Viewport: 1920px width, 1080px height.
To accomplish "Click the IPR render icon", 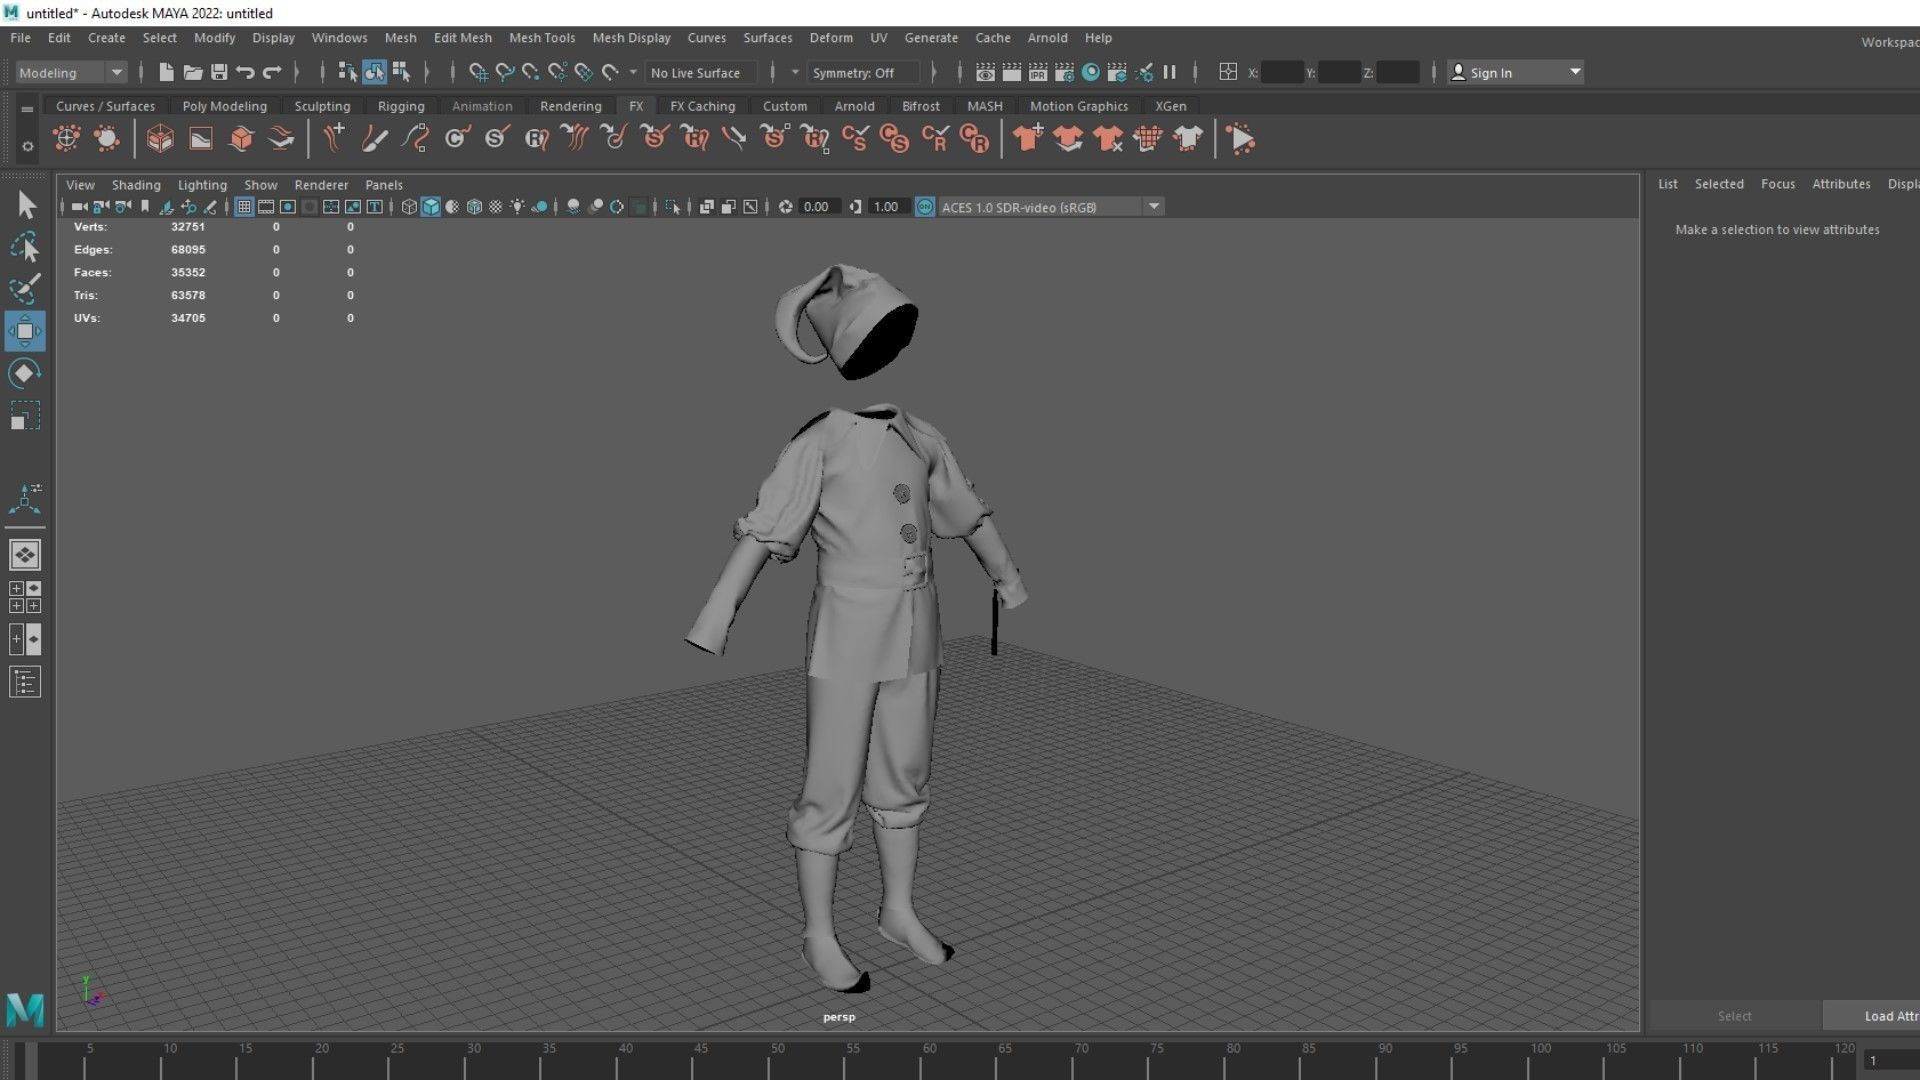I will coord(1038,72).
